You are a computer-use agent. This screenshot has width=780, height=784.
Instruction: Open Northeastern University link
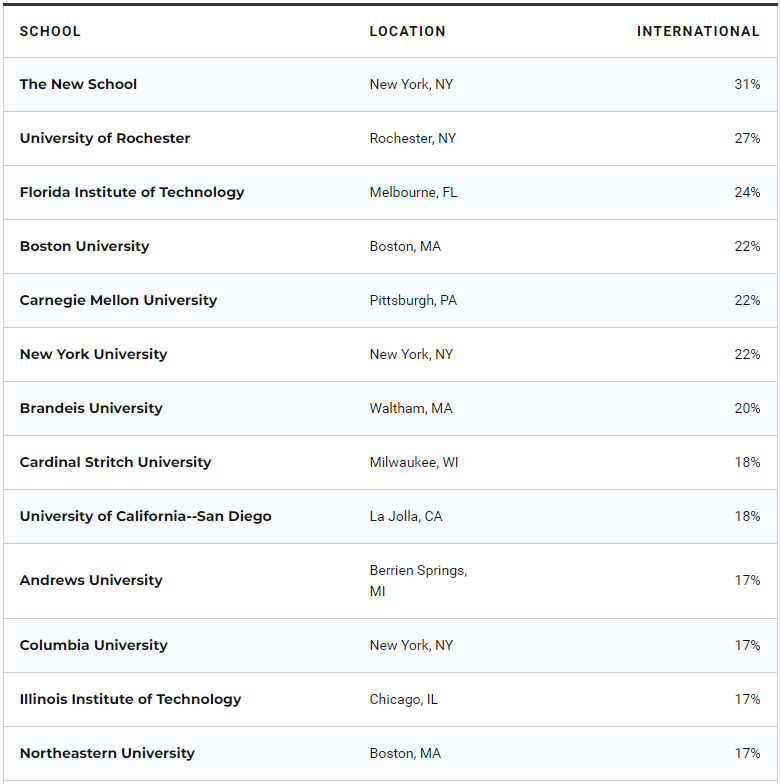tap(107, 753)
